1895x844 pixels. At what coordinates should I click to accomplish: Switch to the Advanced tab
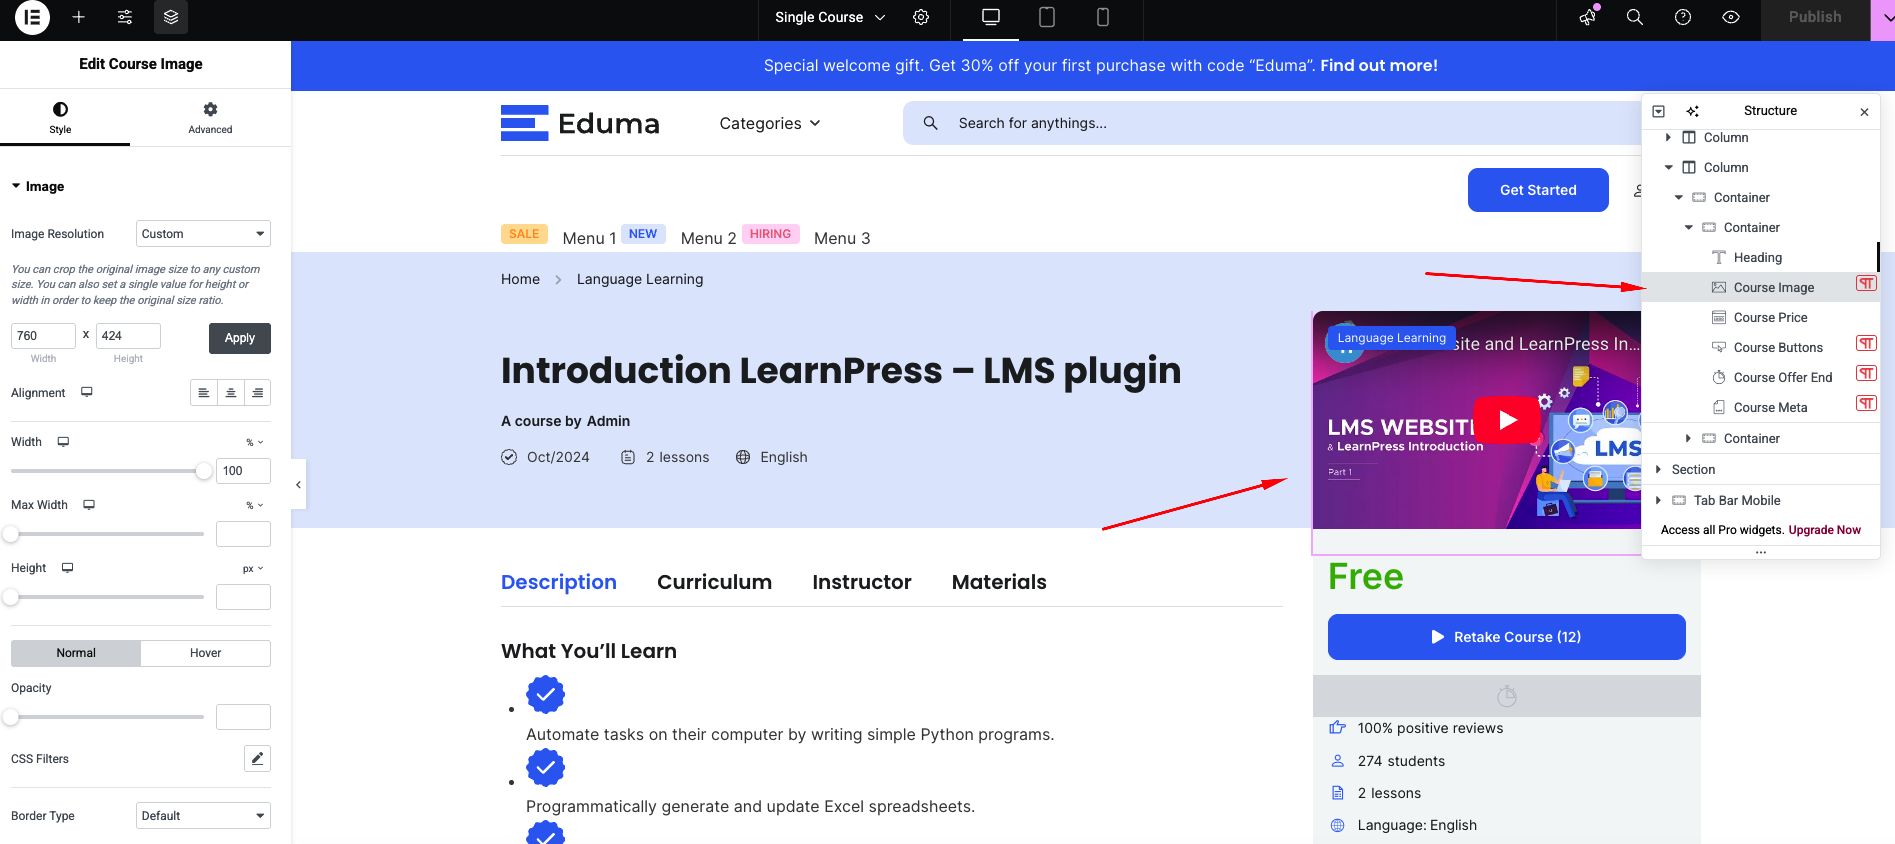coord(210,117)
